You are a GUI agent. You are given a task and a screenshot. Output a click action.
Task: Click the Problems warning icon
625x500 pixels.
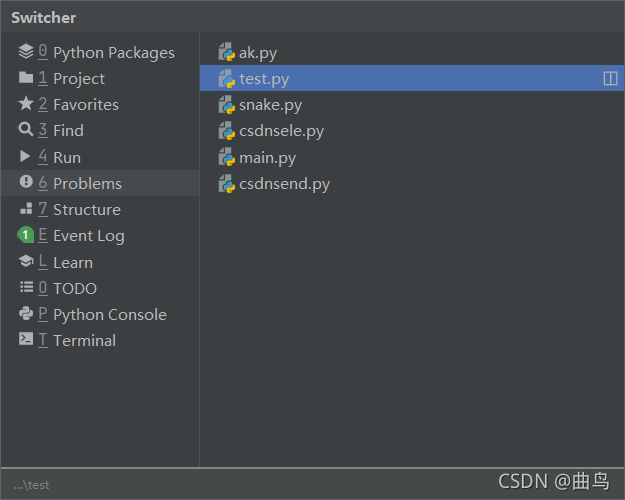click(26, 182)
